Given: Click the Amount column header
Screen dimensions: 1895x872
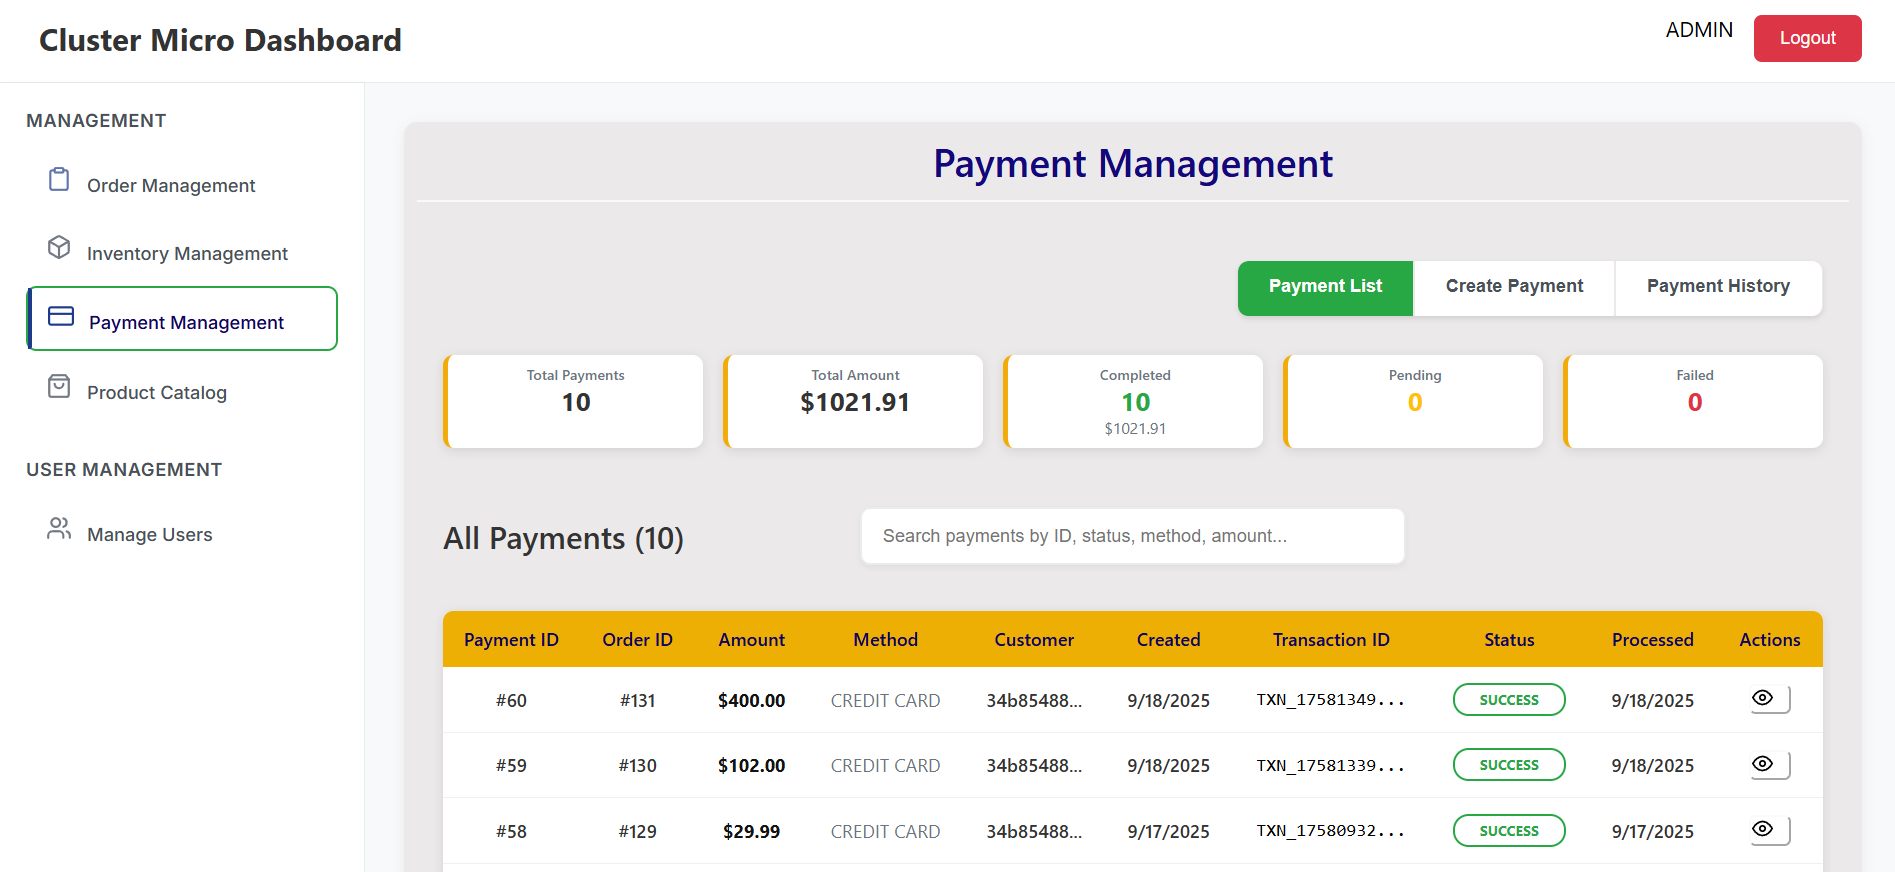Looking at the screenshot, I should tap(751, 640).
